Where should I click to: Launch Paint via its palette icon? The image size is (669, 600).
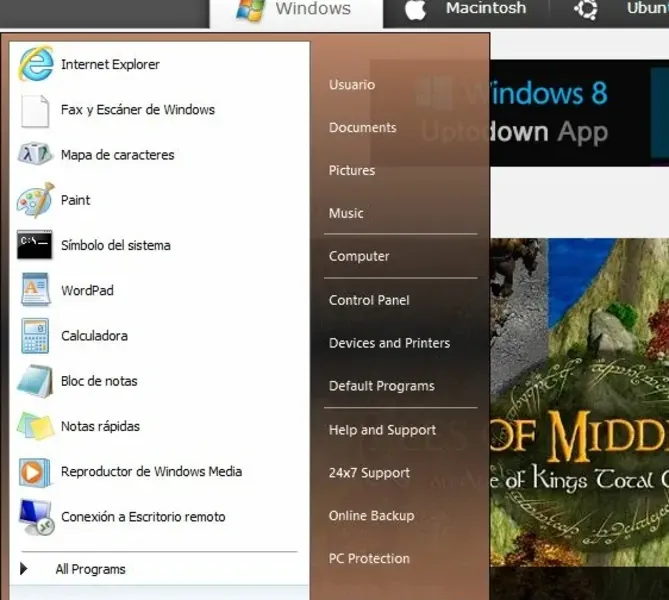coord(36,200)
